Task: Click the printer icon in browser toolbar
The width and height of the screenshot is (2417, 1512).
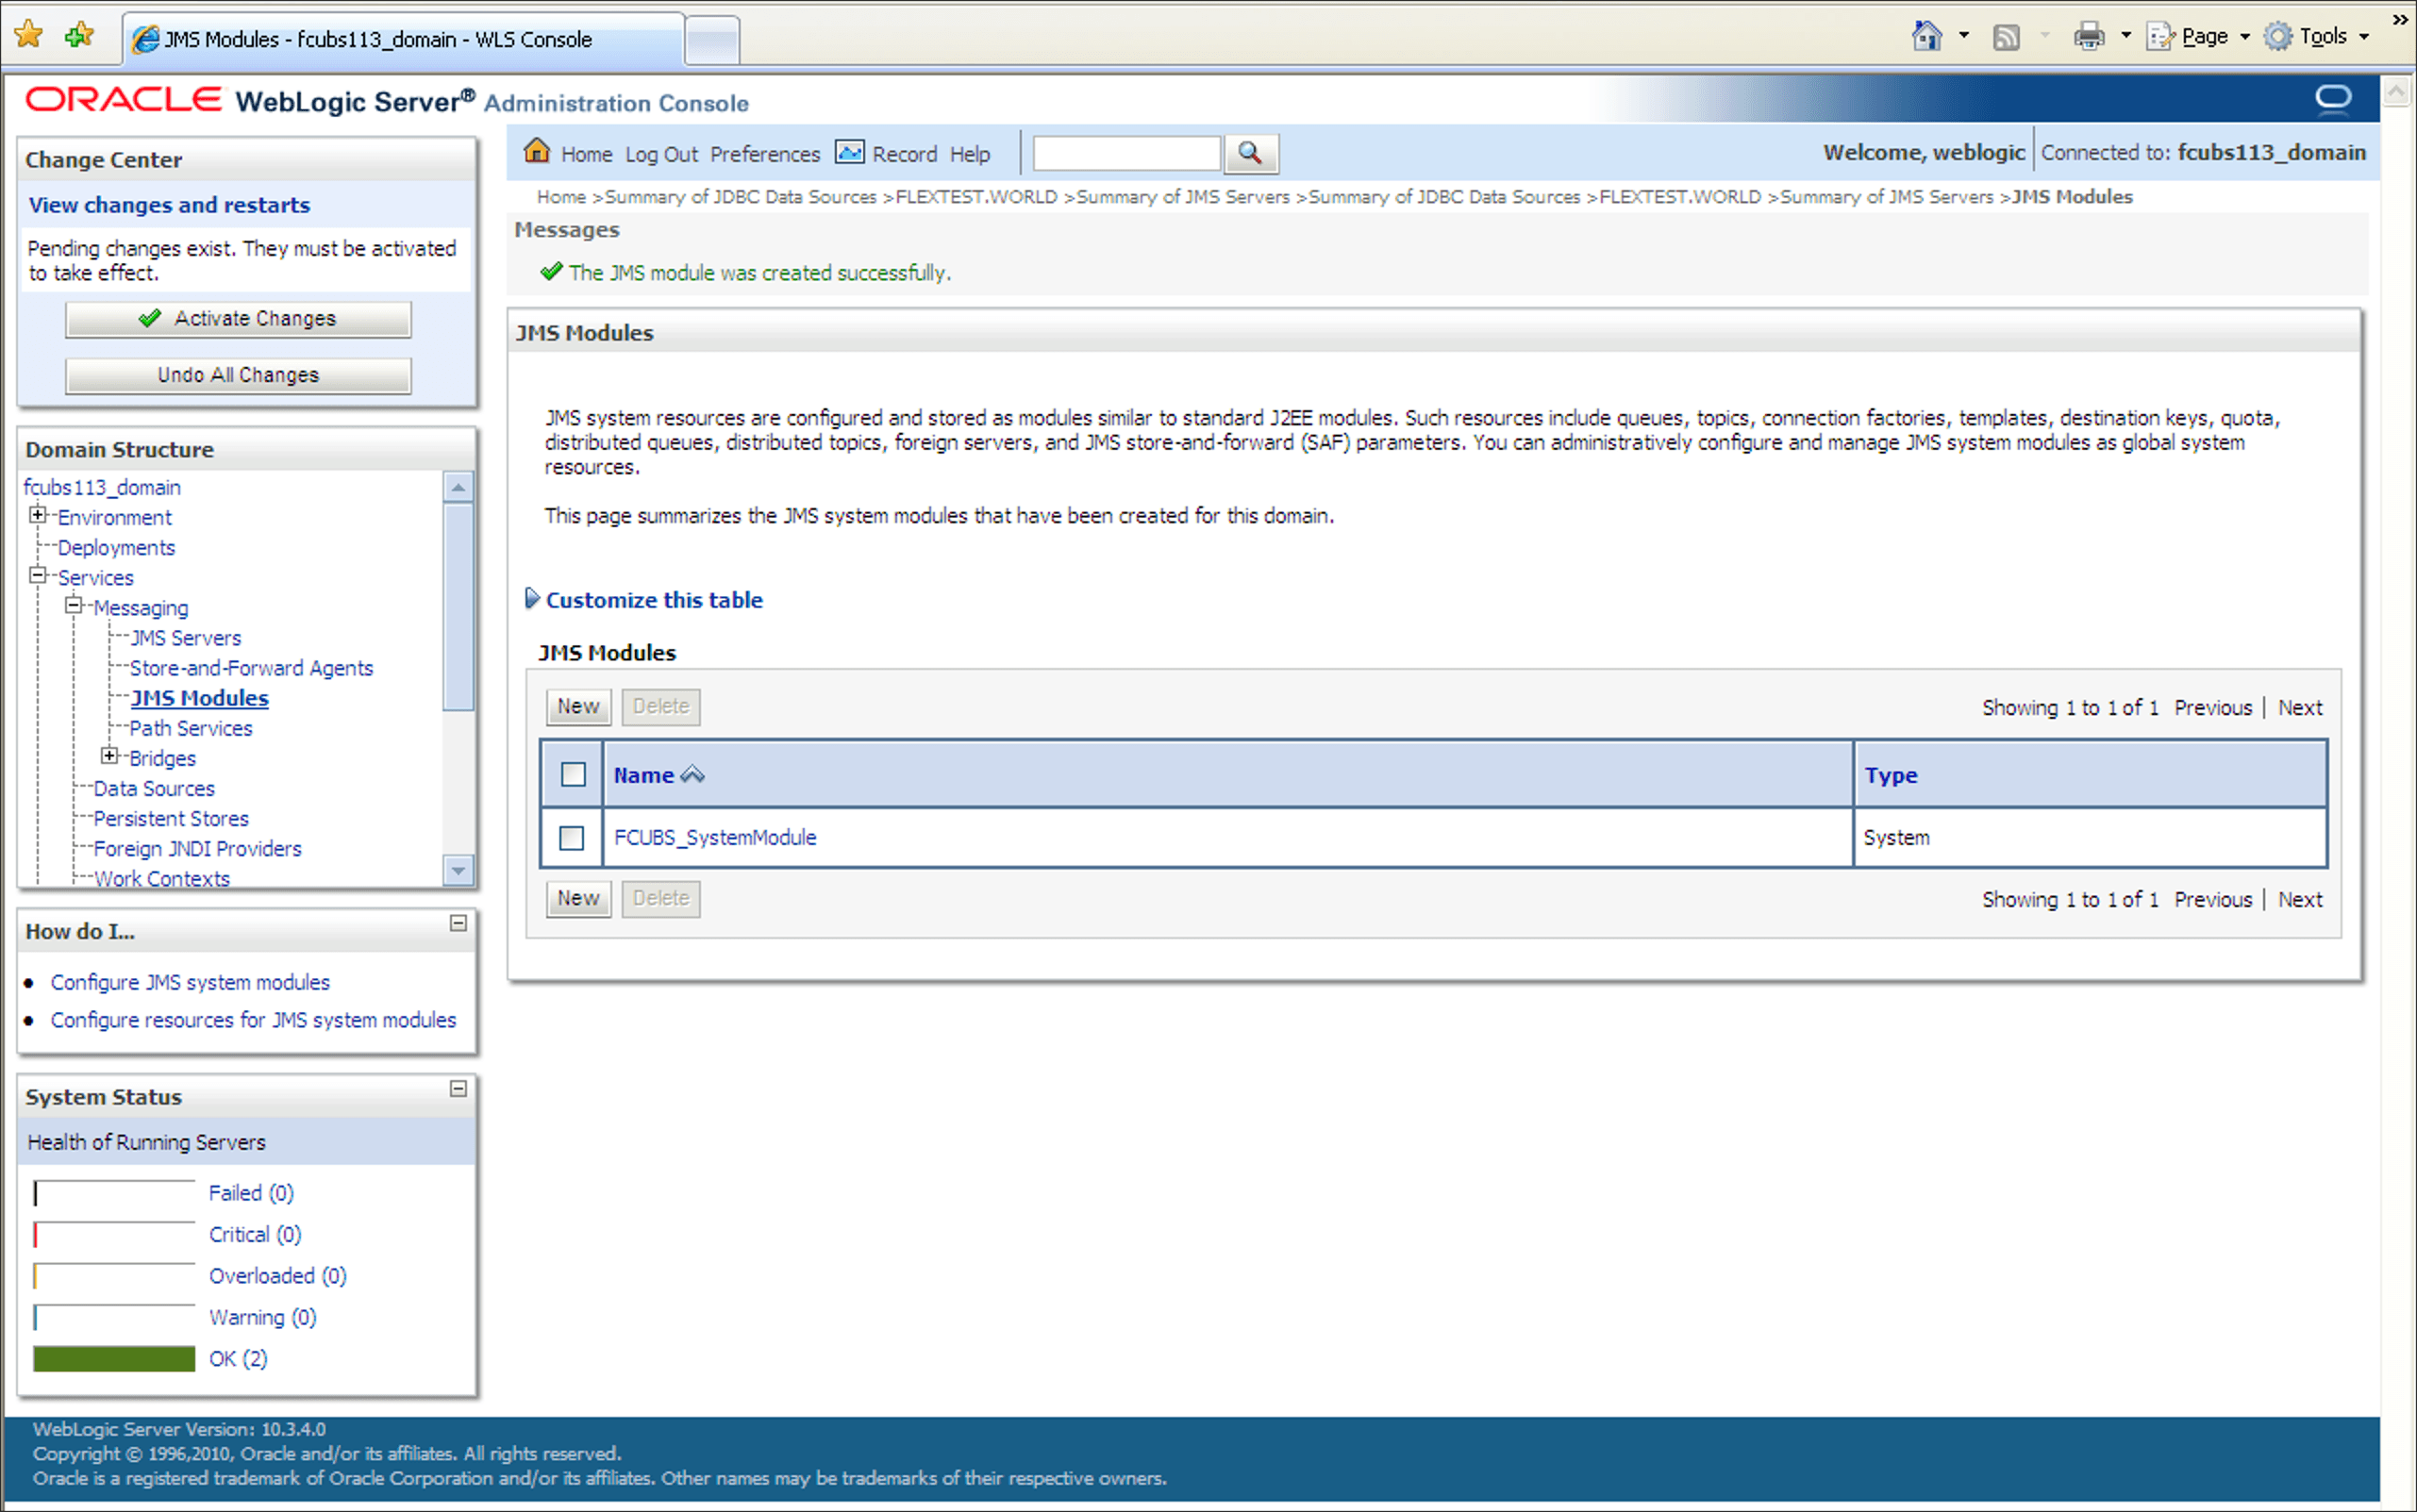Action: point(2089,37)
